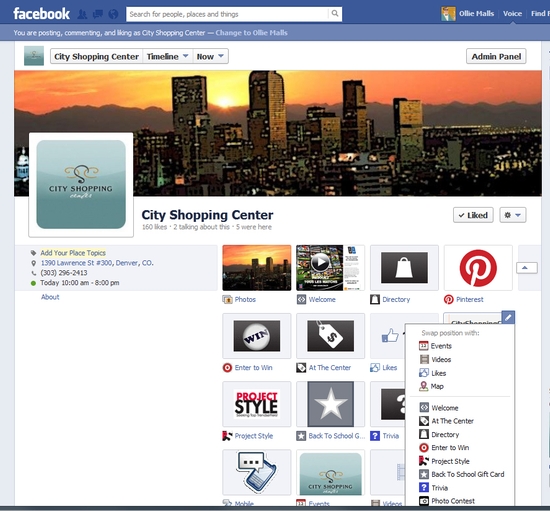550x511 pixels.
Task: Click Change to Ollie Malls link
Action: pyautogui.click(x=251, y=33)
